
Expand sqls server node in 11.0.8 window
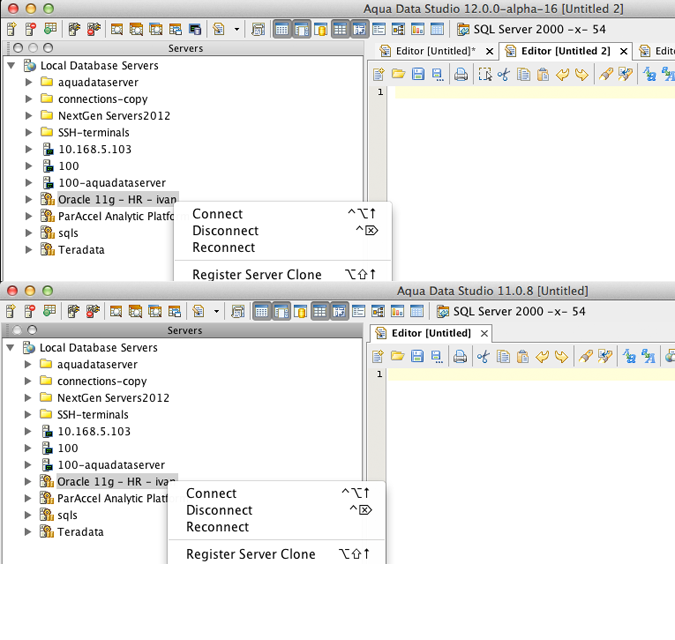(x=28, y=515)
